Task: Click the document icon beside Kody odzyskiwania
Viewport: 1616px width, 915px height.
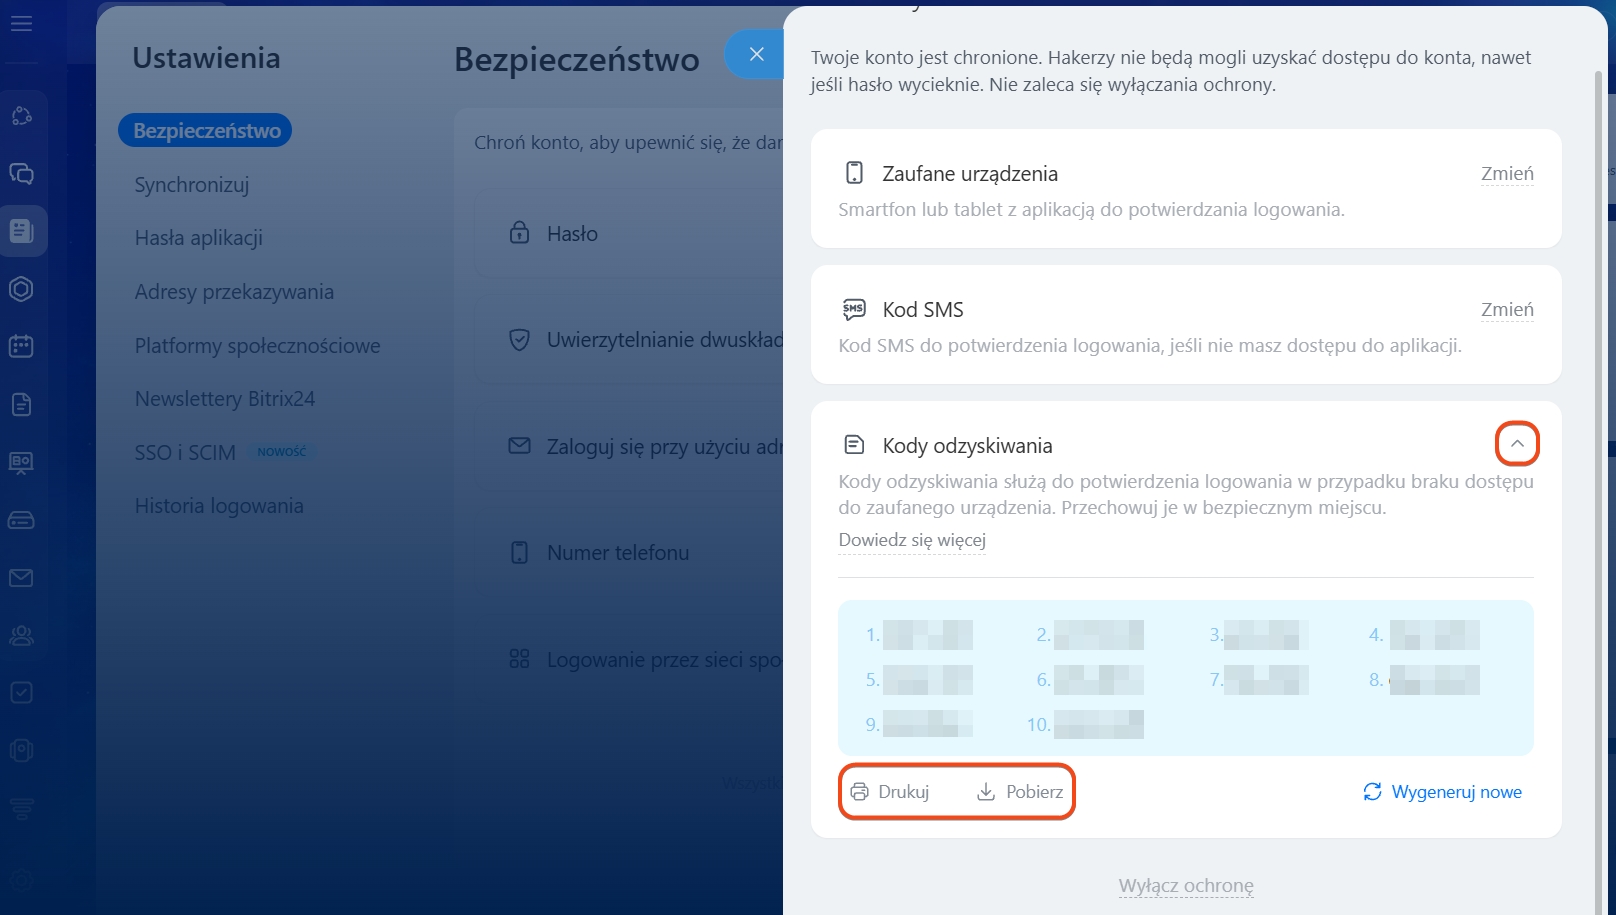Action: [x=854, y=445]
